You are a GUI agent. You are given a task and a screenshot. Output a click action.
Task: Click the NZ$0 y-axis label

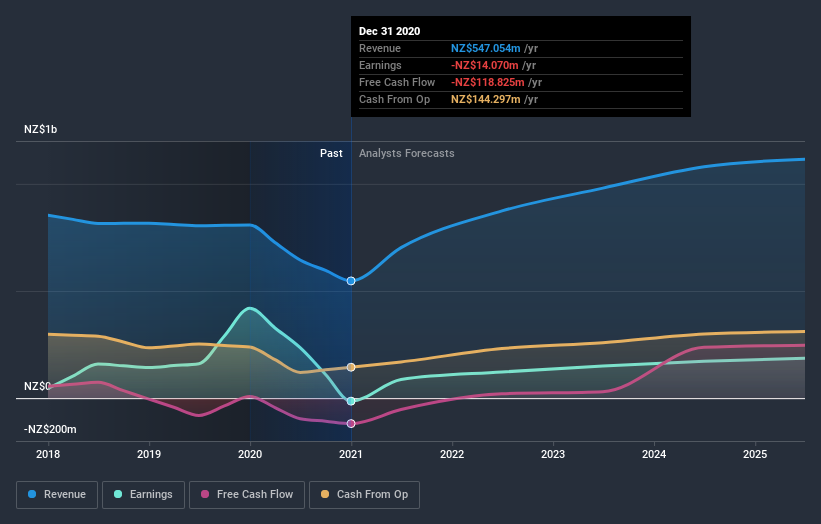tap(37, 386)
